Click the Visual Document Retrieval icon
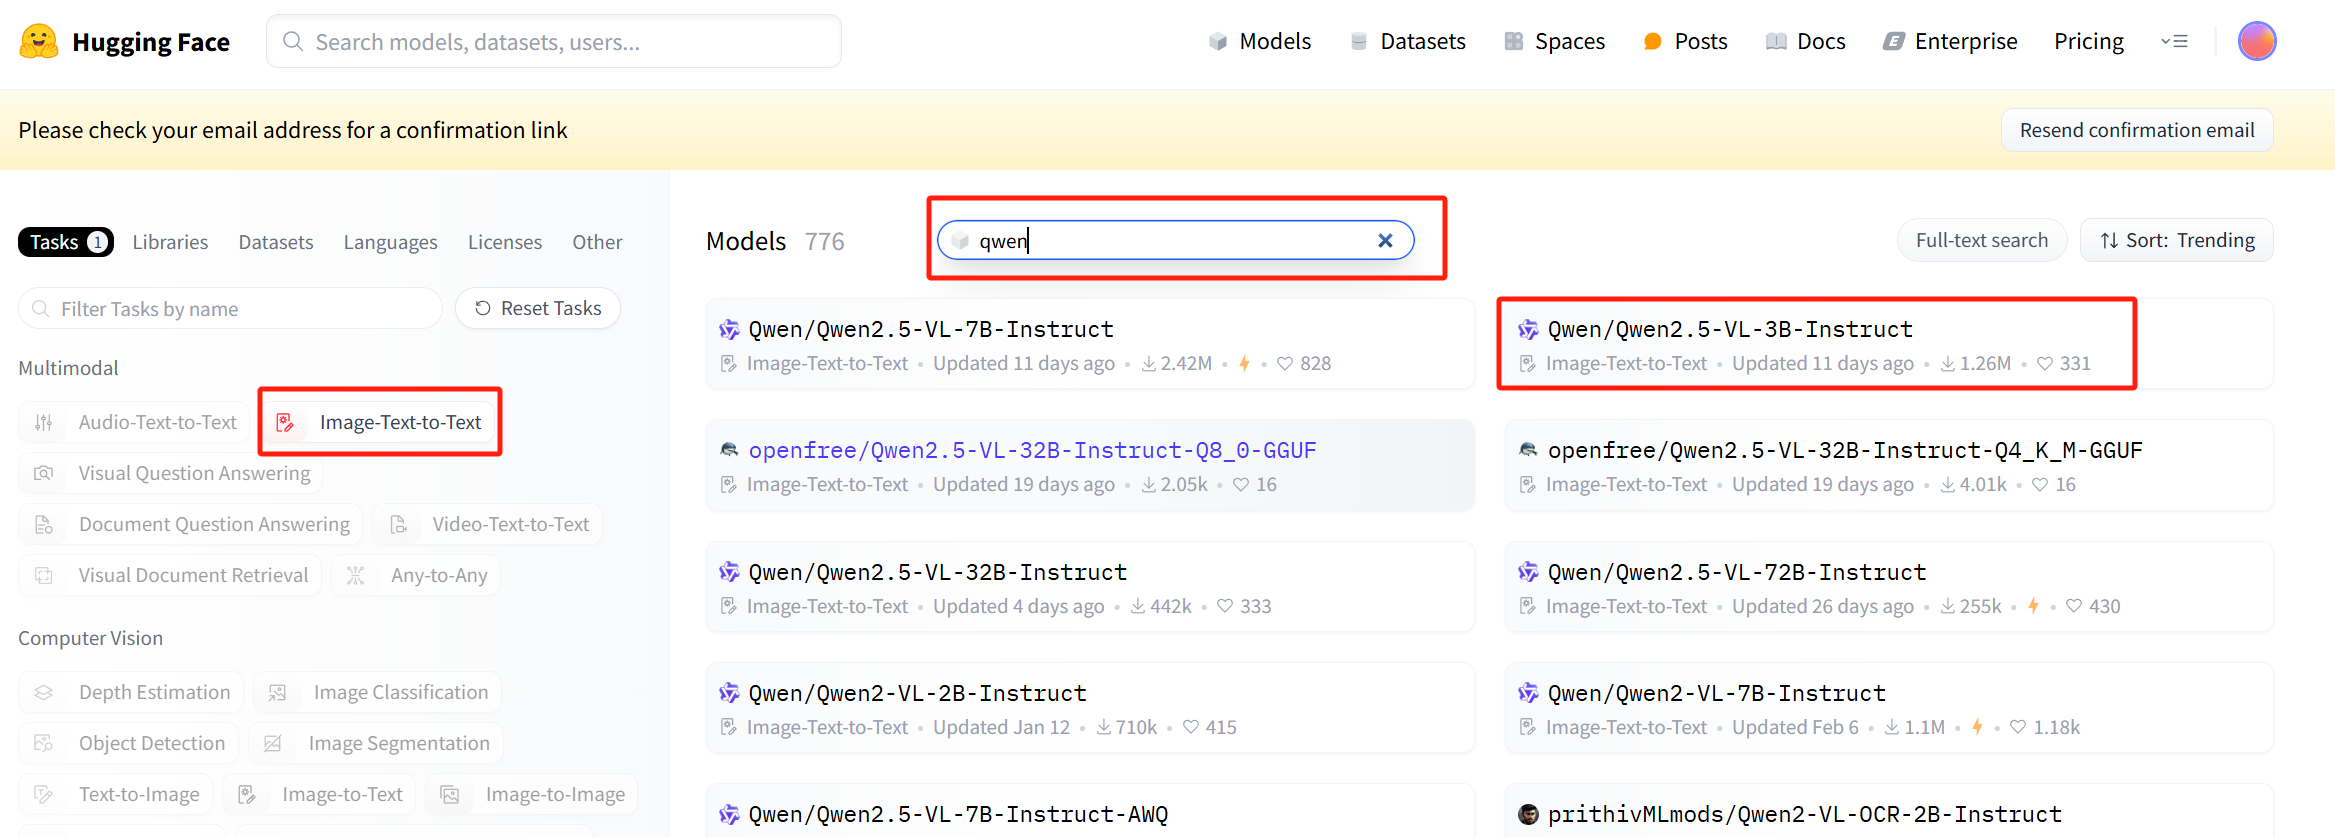This screenshot has height=837, width=2335. 44,575
